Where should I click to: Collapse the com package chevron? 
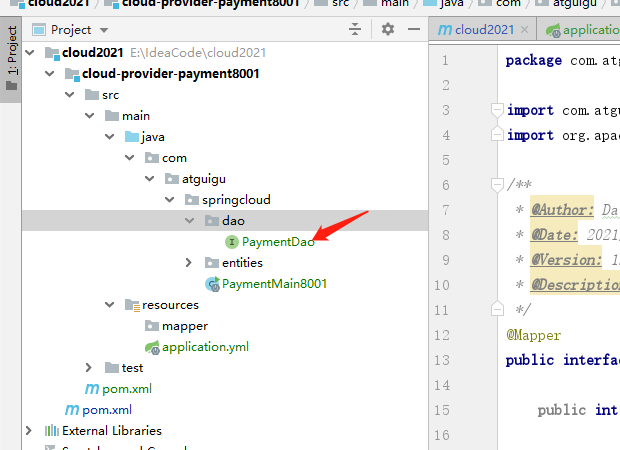coord(130,158)
